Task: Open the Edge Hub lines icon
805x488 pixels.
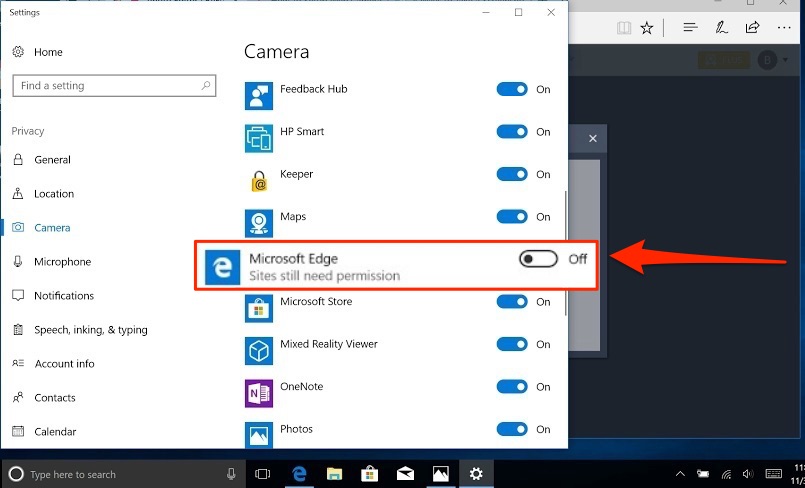Action: [x=691, y=28]
